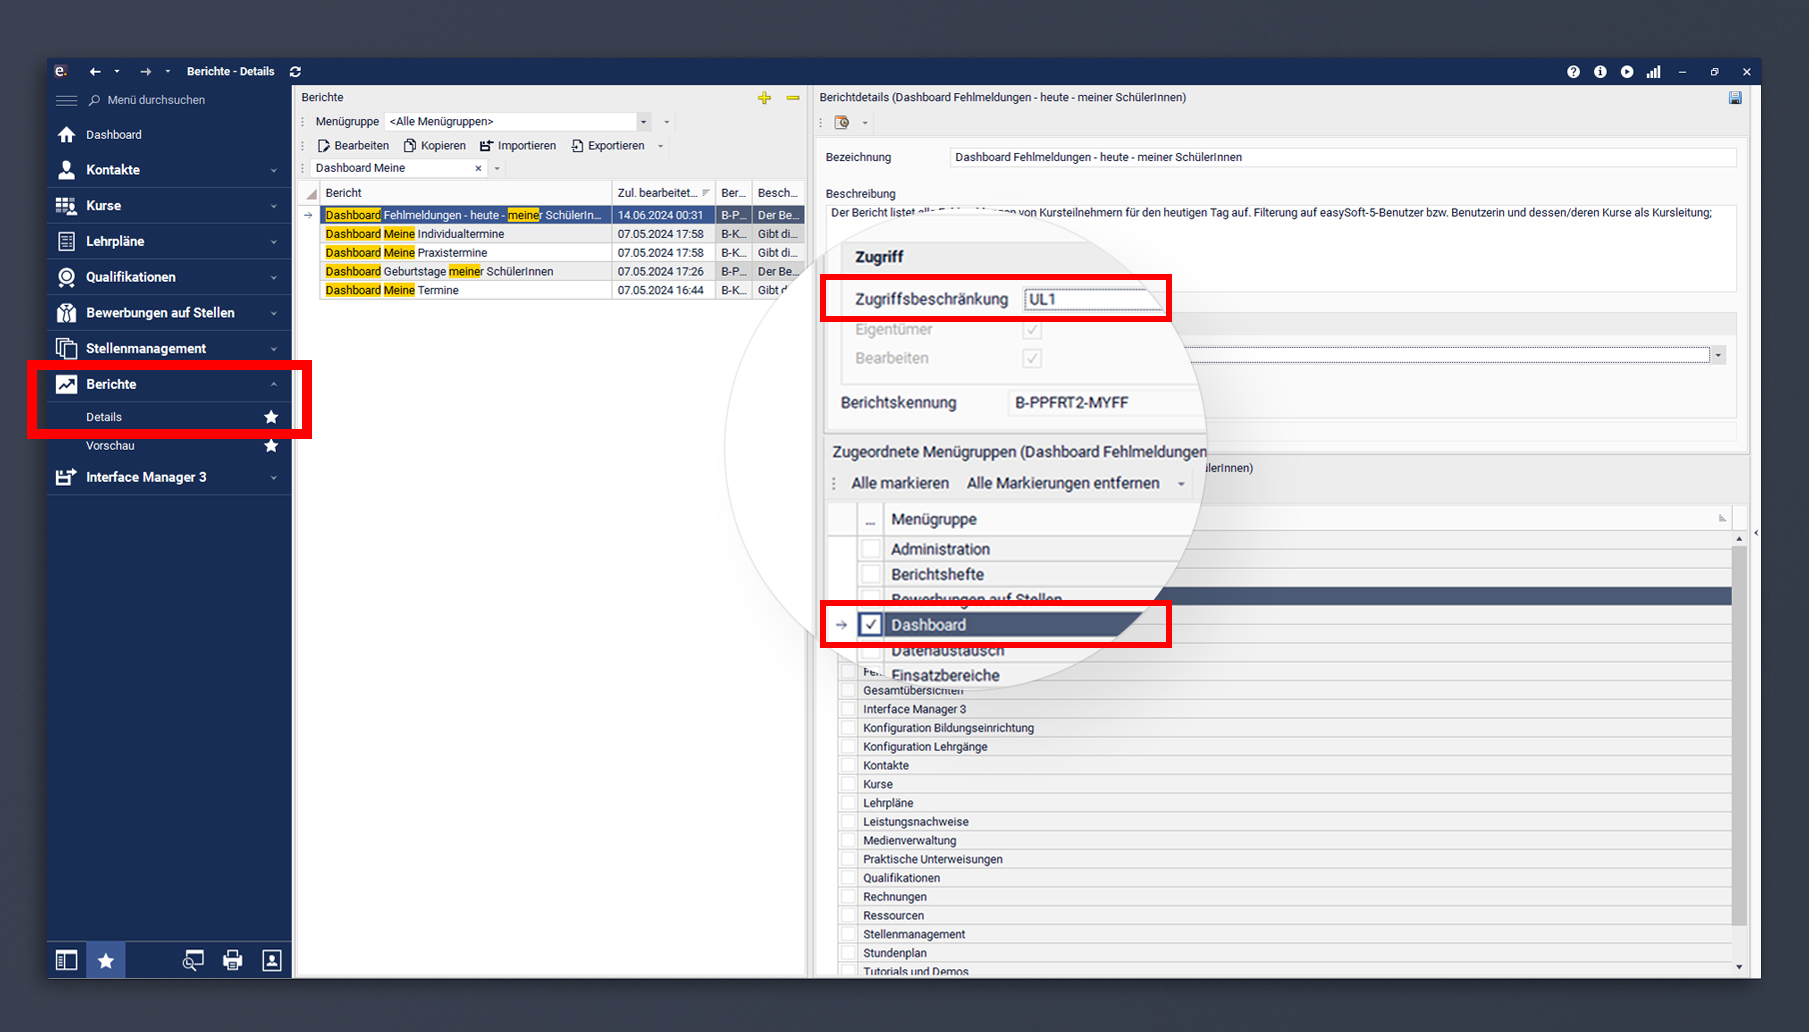This screenshot has height=1032, width=1809.
Task: Check the Stundenplan menu group checkbox
Action: pyautogui.click(x=849, y=954)
